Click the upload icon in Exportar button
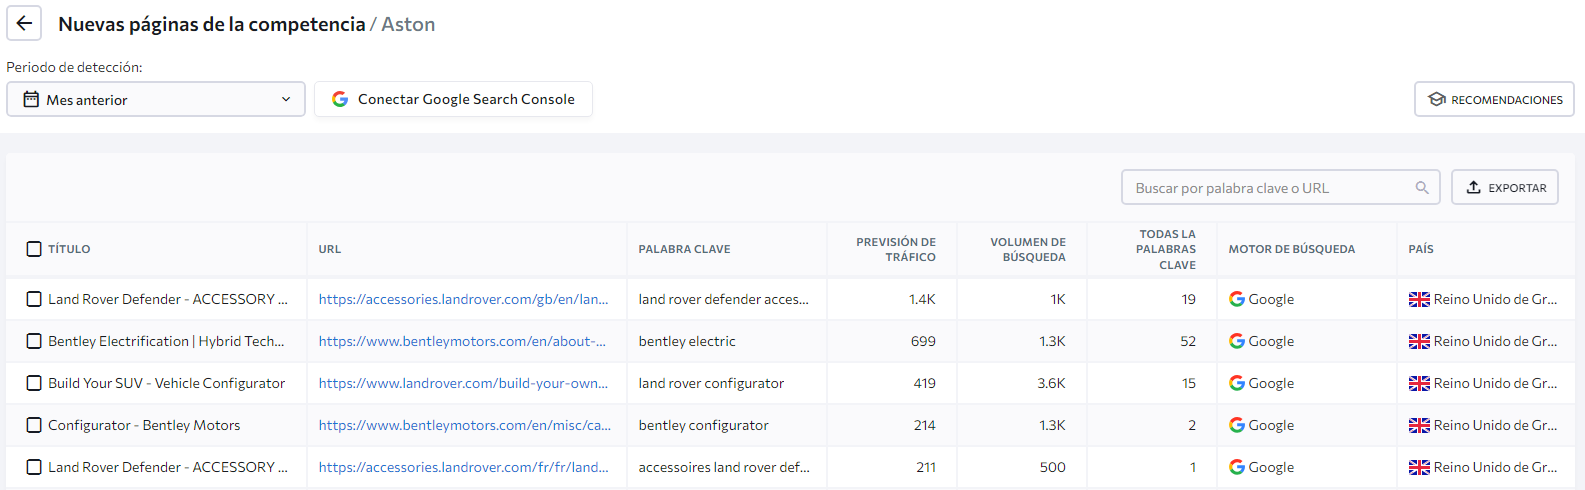The height and width of the screenshot is (490, 1585). 1473,187
